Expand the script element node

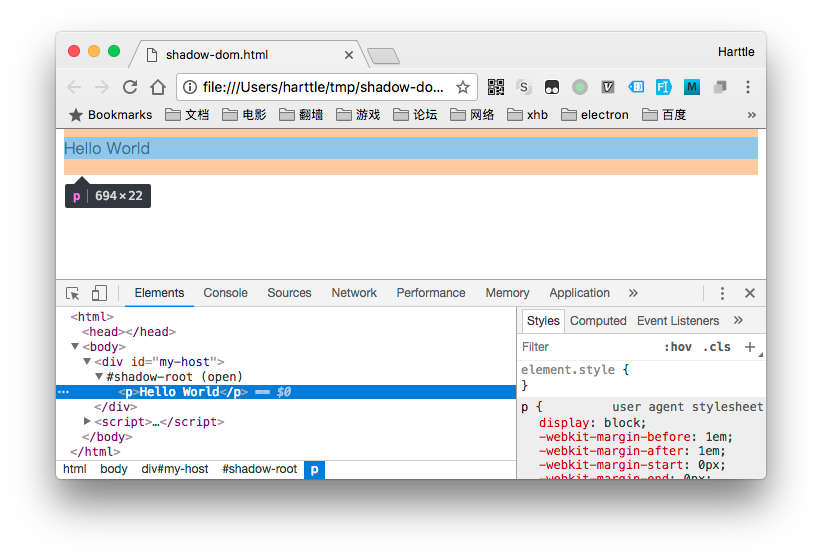coord(87,422)
